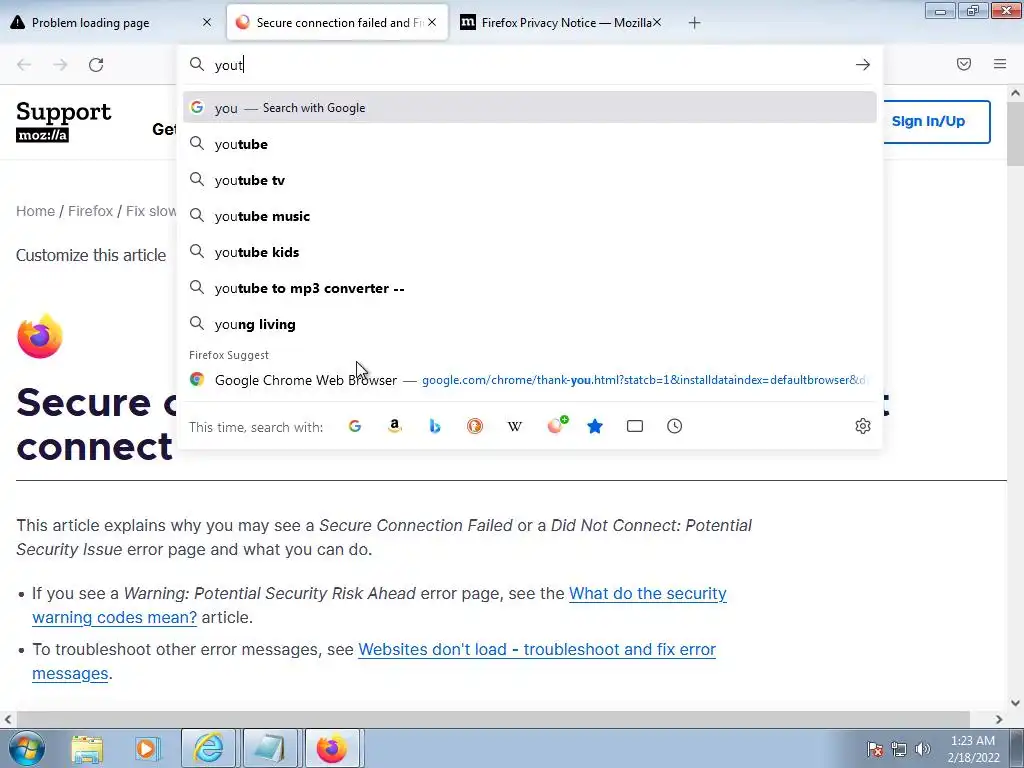Search with DuckDuckGo one-off icon
The height and width of the screenshot is (768, 1024).
click(x=475, y=426)
